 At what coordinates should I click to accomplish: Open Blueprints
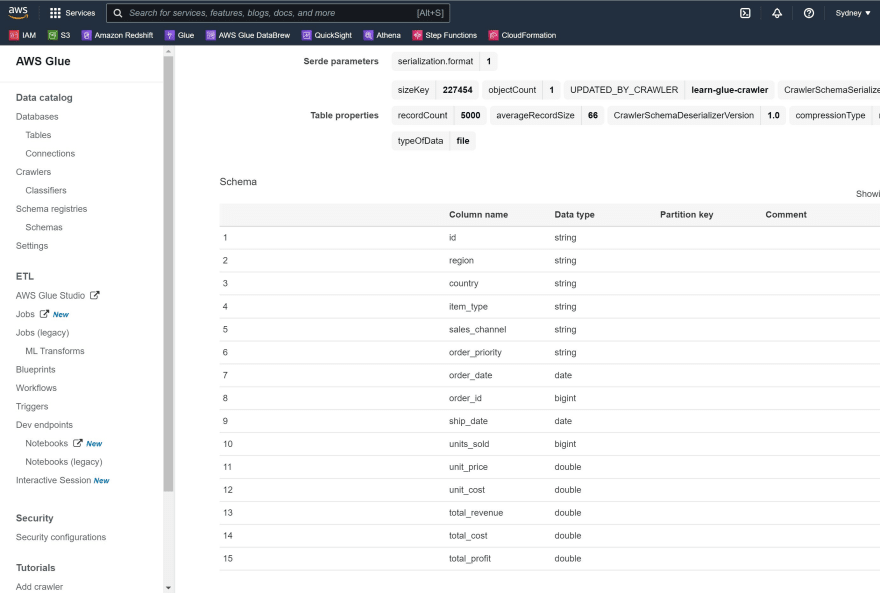tap(35, 370)
